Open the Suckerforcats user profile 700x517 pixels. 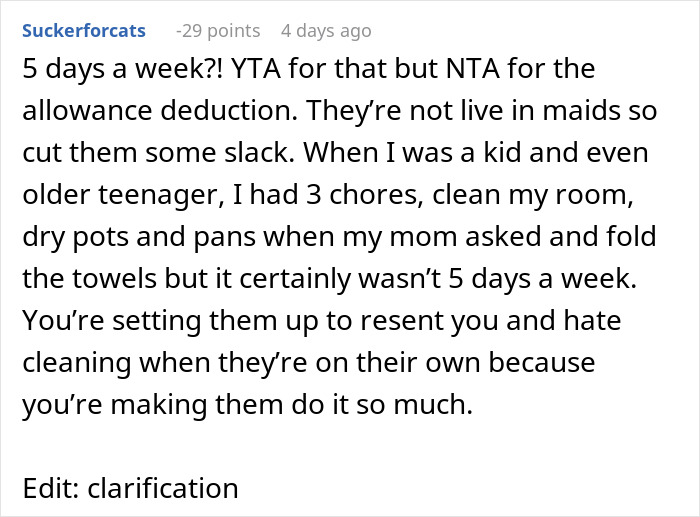click(83, 31)
